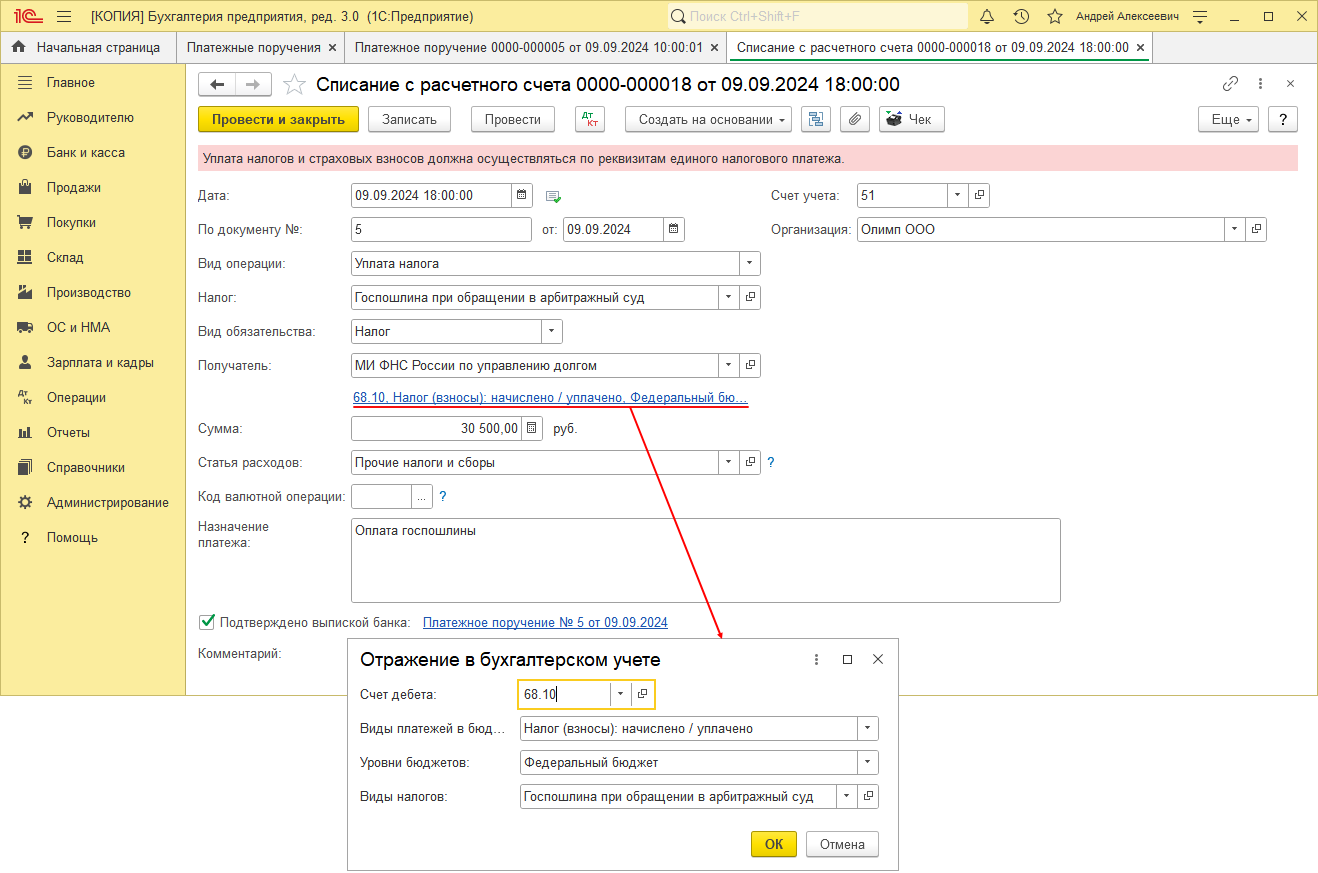Click the Чек button

(912, 119)
